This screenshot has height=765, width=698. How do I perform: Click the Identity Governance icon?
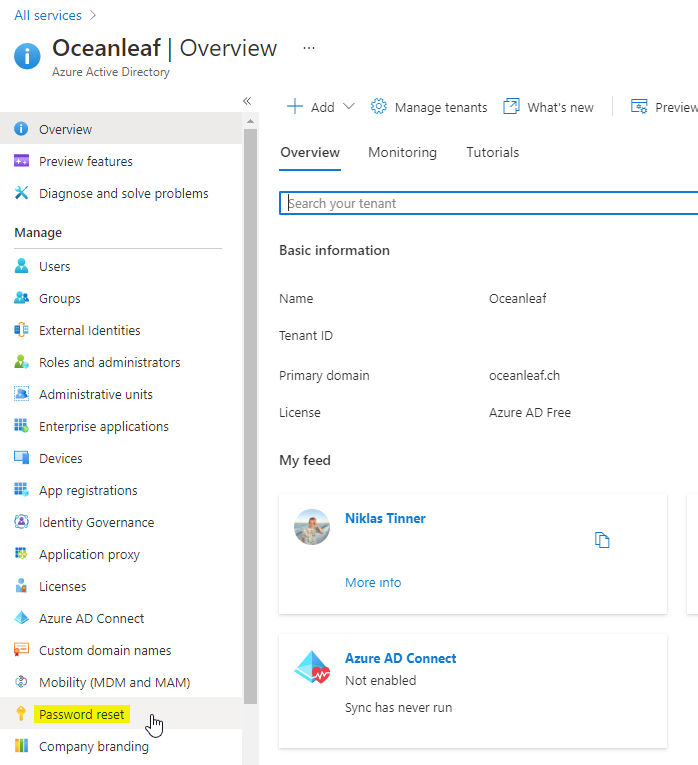(x=21, y=522)
